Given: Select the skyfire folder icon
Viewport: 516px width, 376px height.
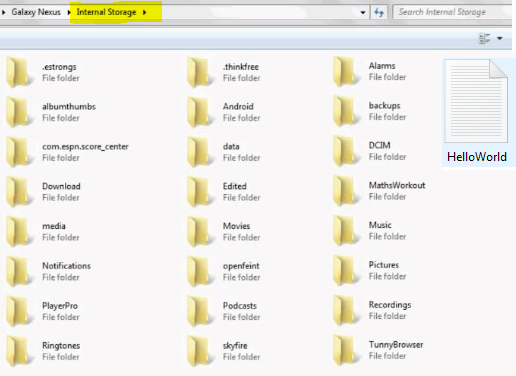Looking at the screenshot, I should tap(201, 351).
